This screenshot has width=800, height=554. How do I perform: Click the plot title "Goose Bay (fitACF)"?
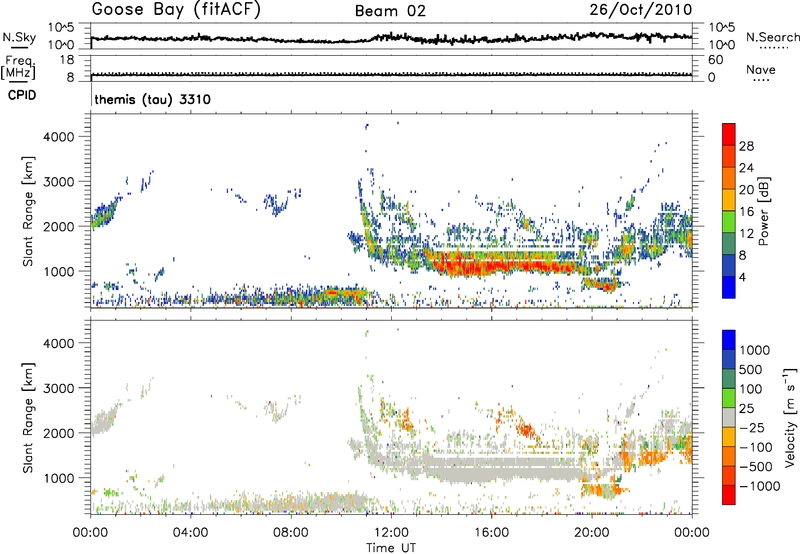pos(176,10)
